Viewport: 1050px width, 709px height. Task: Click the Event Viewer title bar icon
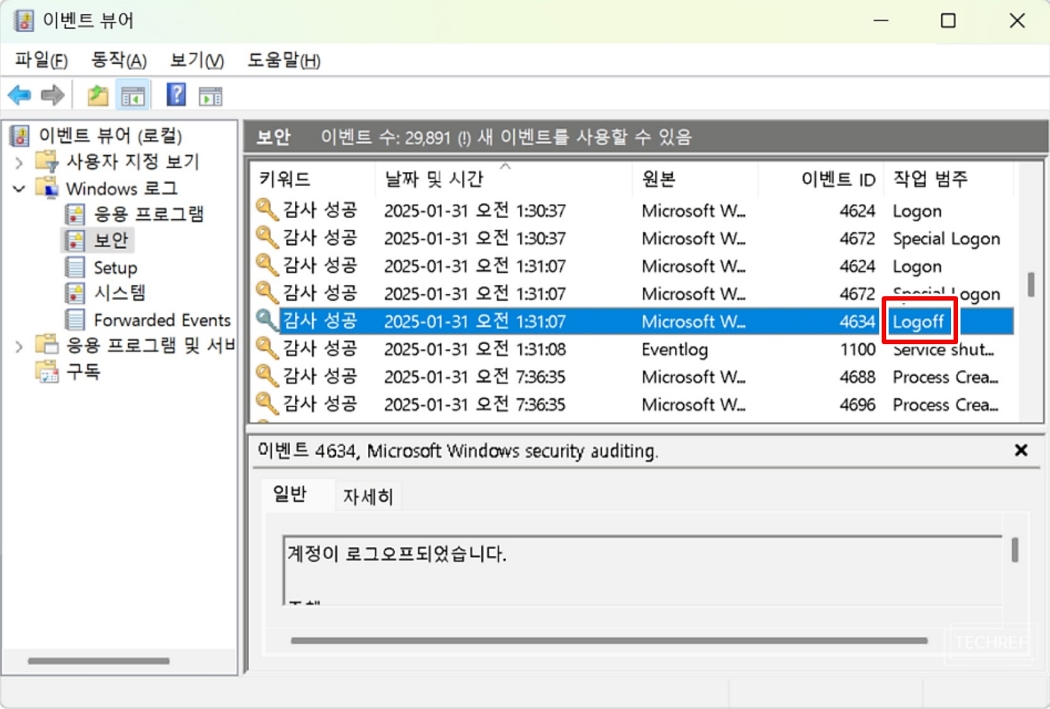(23, 20)
